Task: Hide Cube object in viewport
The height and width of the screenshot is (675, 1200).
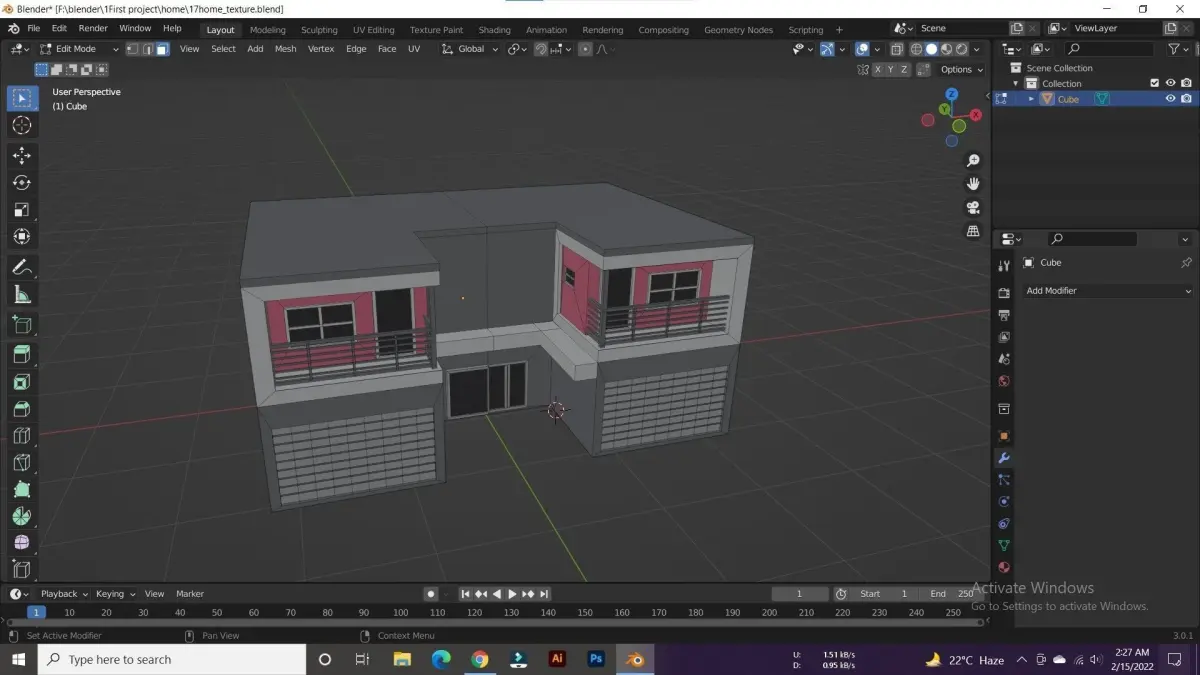Action: tap(1170, 99)
